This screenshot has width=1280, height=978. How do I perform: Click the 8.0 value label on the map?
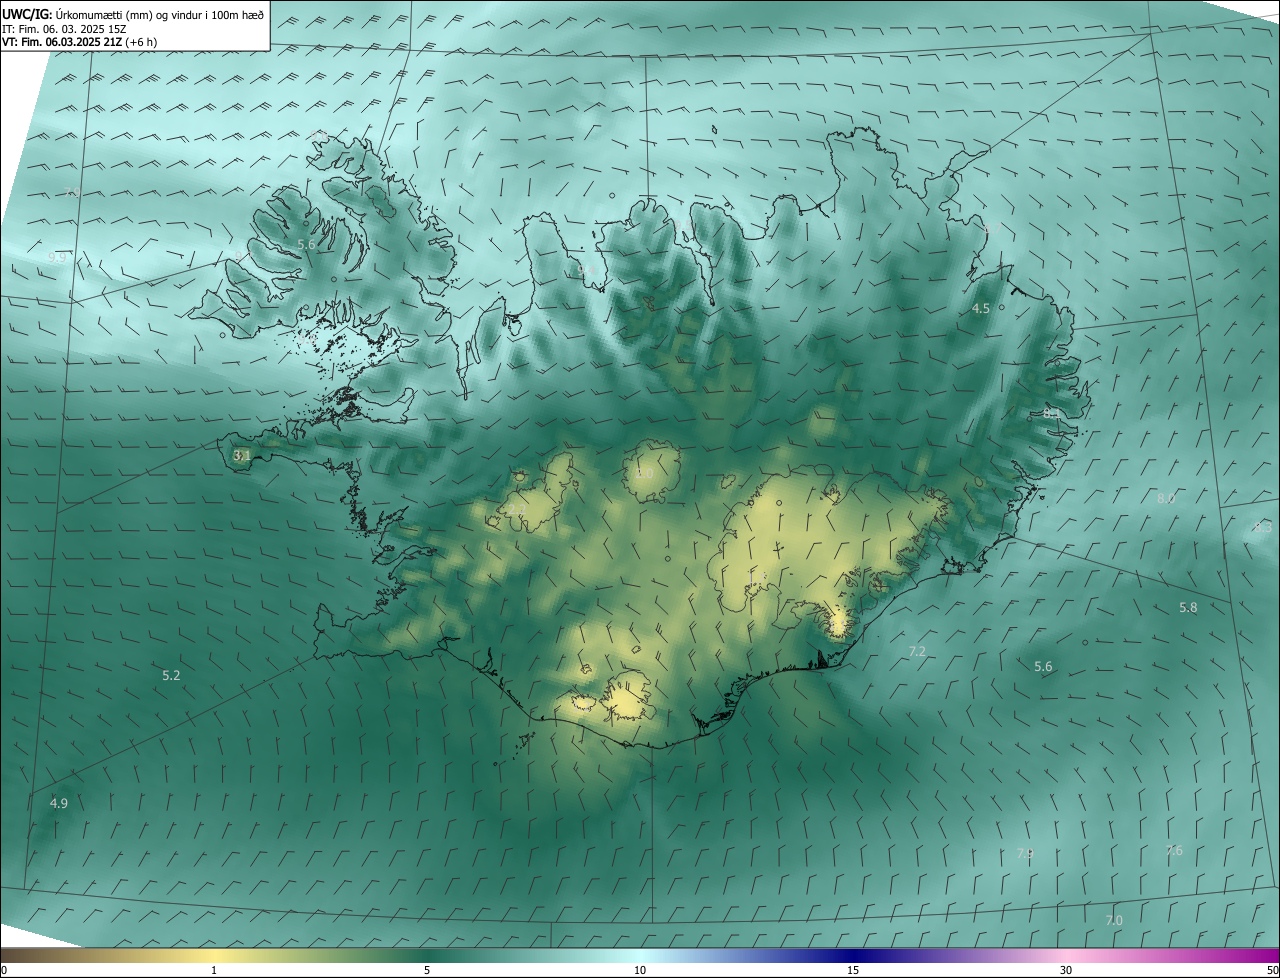(x=1166, y=499)
